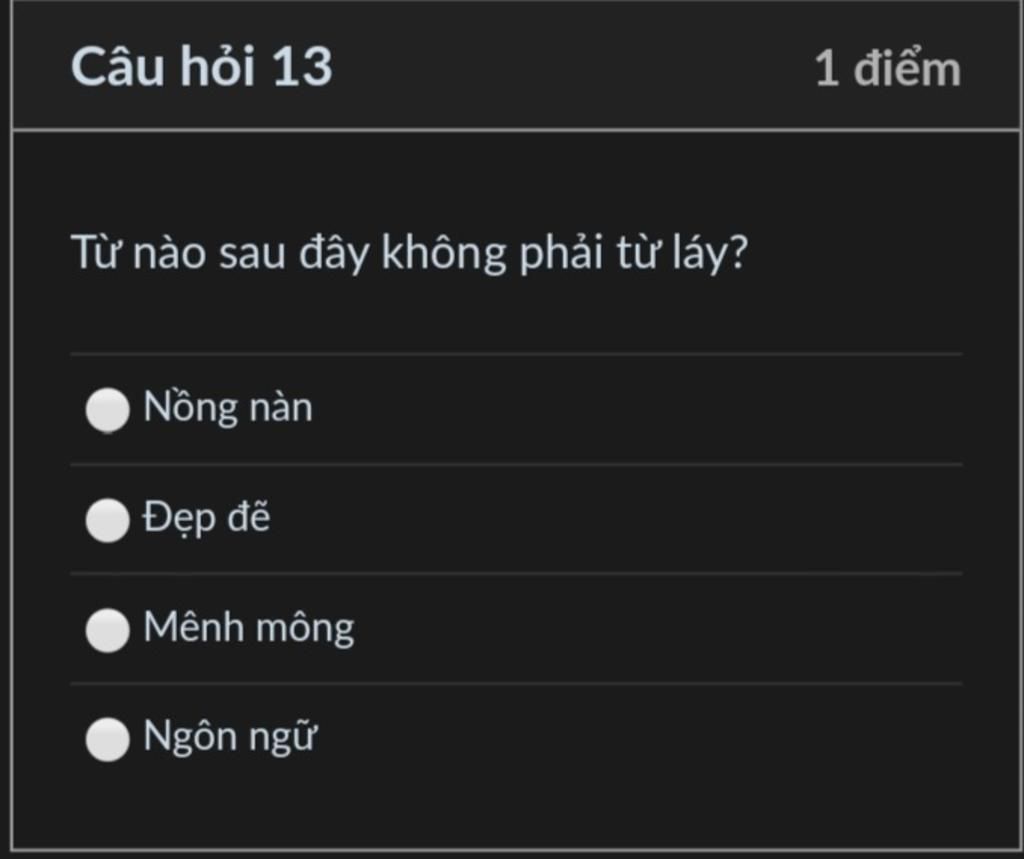Click blank row area beside Ngôn ngữ
The height and width of the screenshot is (859, 1024).
(640, 738)
